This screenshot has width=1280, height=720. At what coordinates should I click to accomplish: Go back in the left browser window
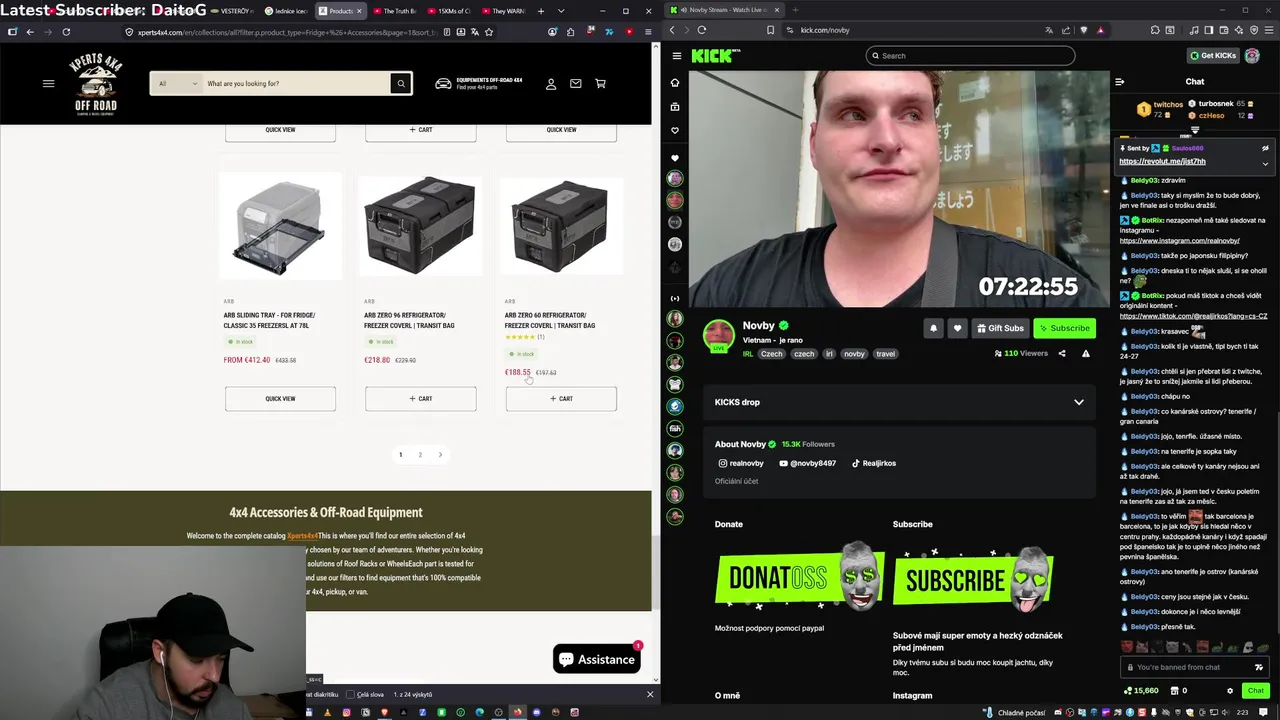tap(30, 32)
